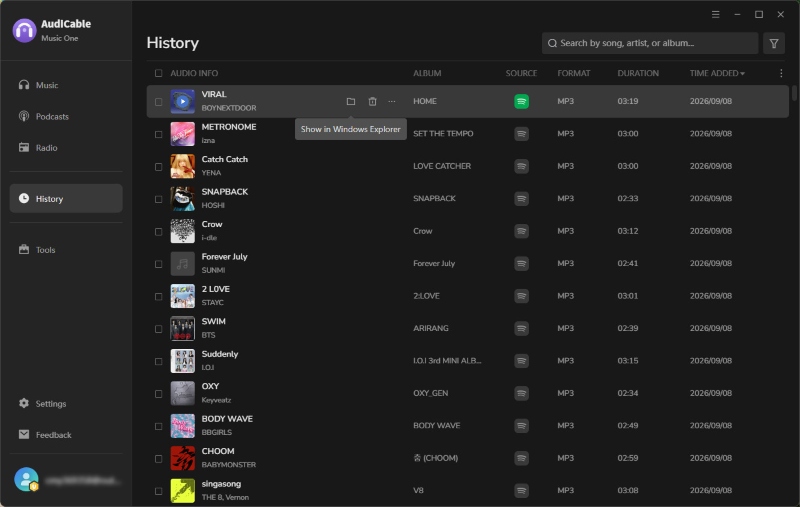
Task: Open the singasong album art thumbnail
Action: pyautogui.click(x=182, y=491)
